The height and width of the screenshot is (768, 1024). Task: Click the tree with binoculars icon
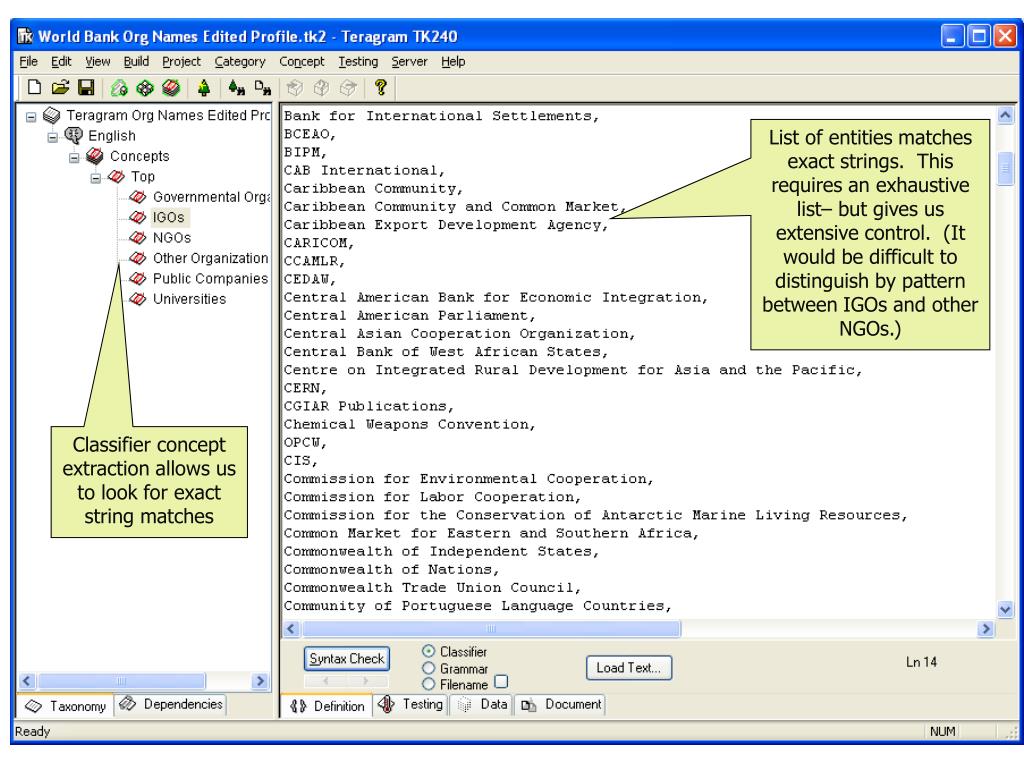pyautogui.click(x=236, y=88)
